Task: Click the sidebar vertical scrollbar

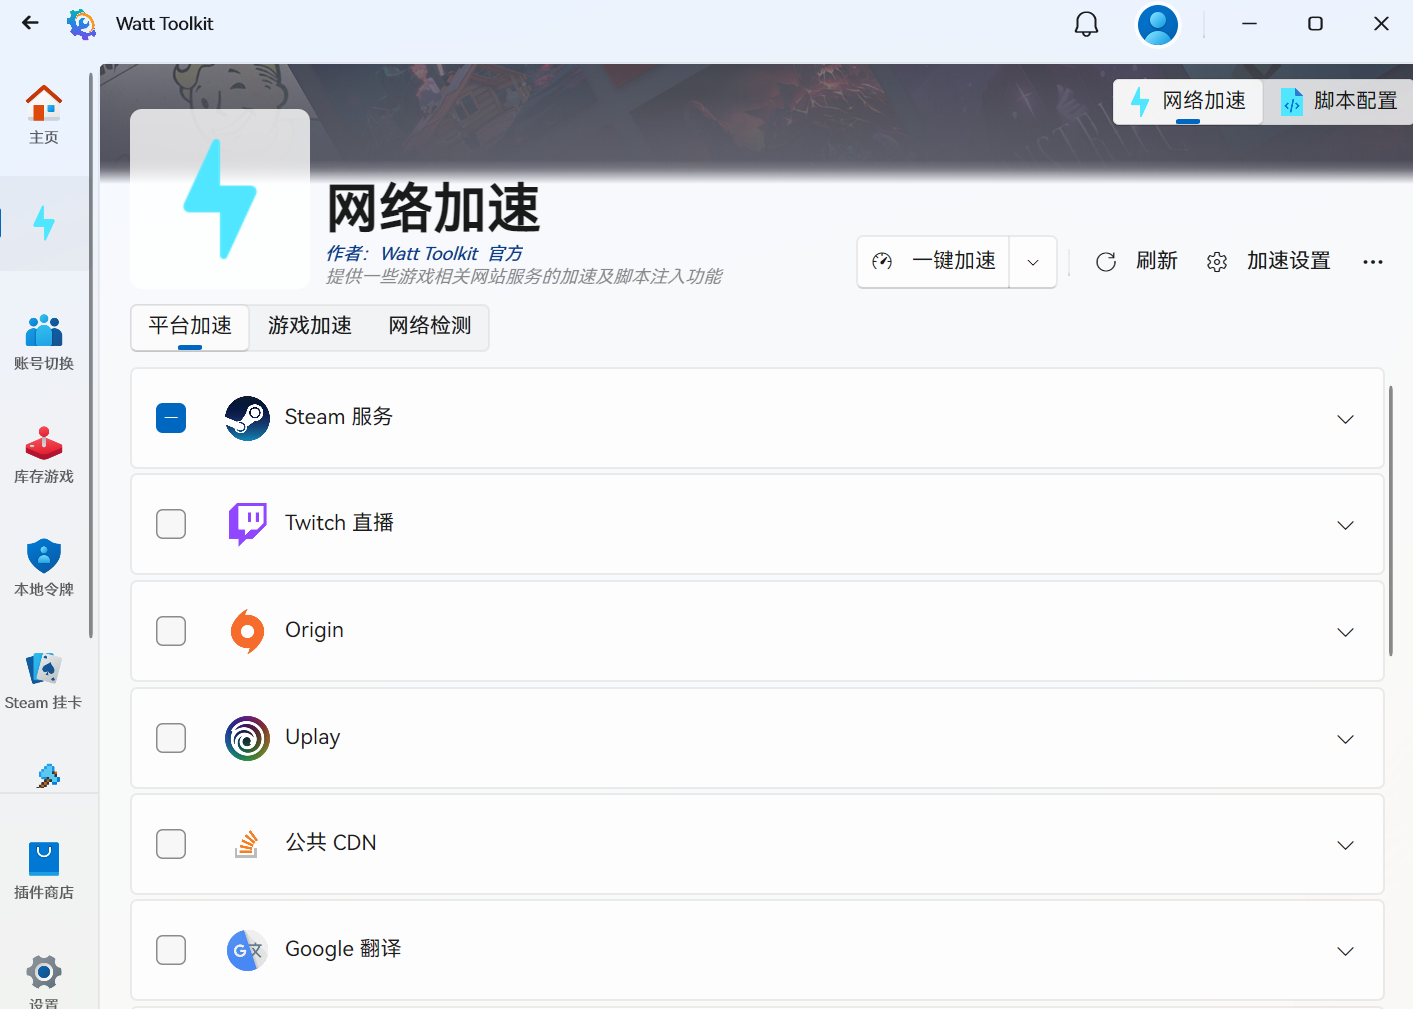Action: click(91, 355)
